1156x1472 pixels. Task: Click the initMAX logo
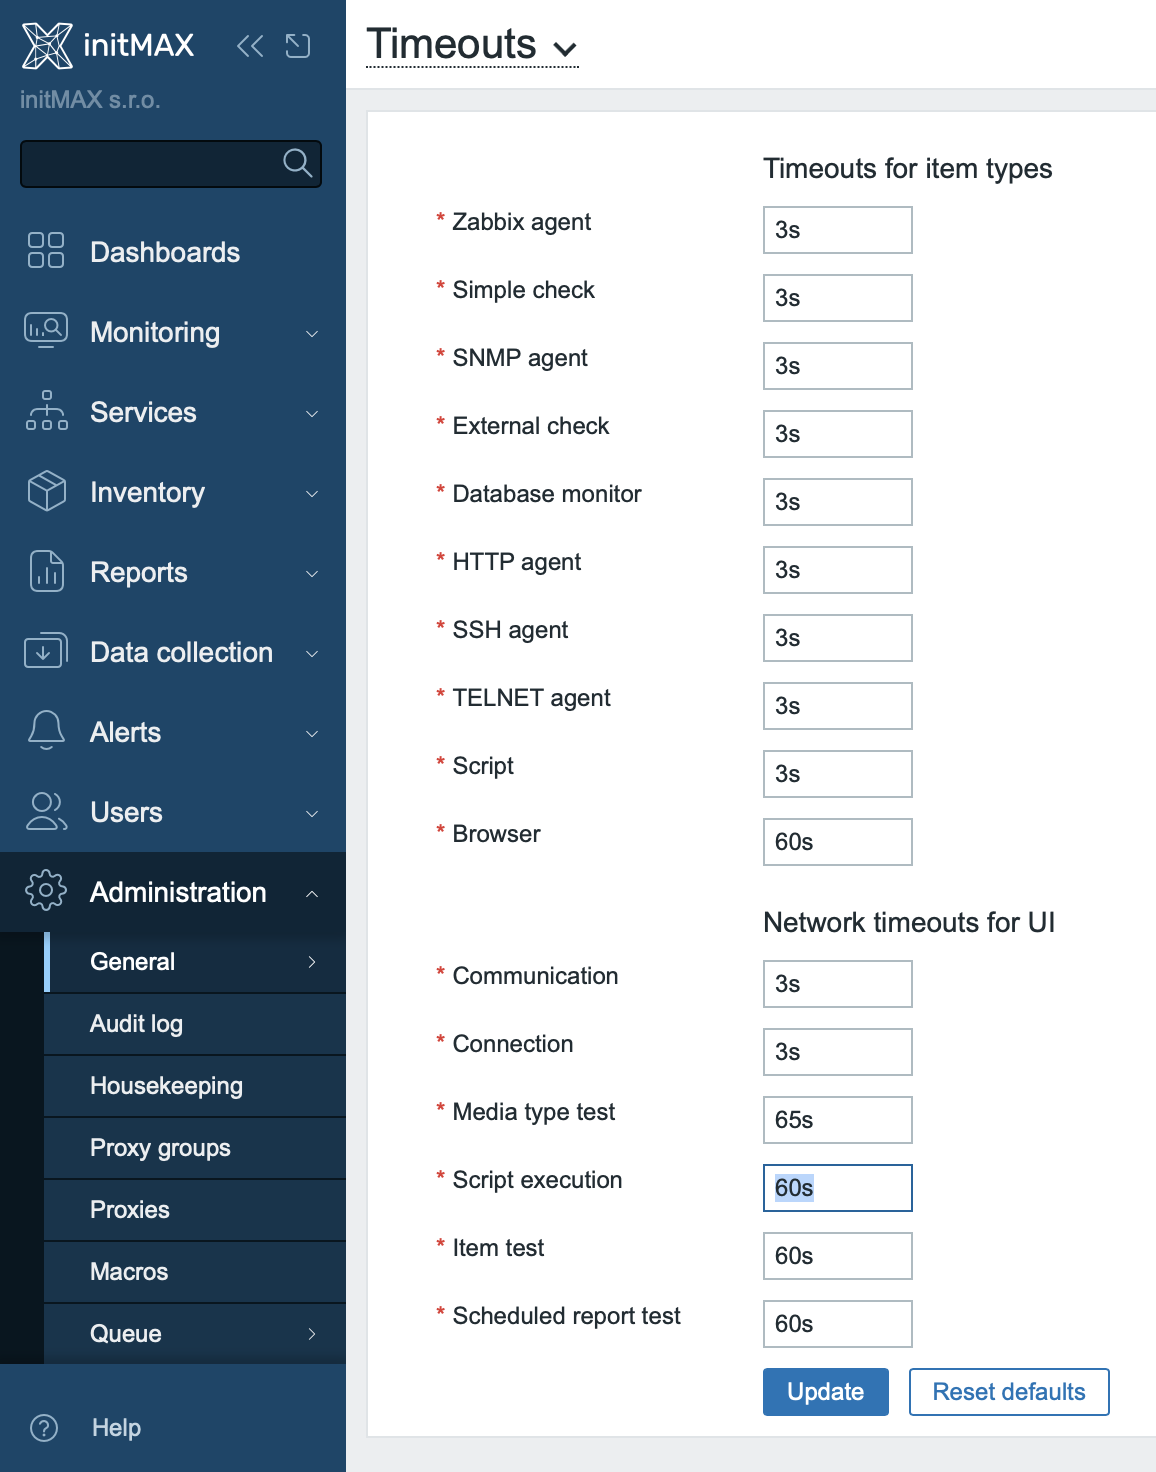point(108,45)
